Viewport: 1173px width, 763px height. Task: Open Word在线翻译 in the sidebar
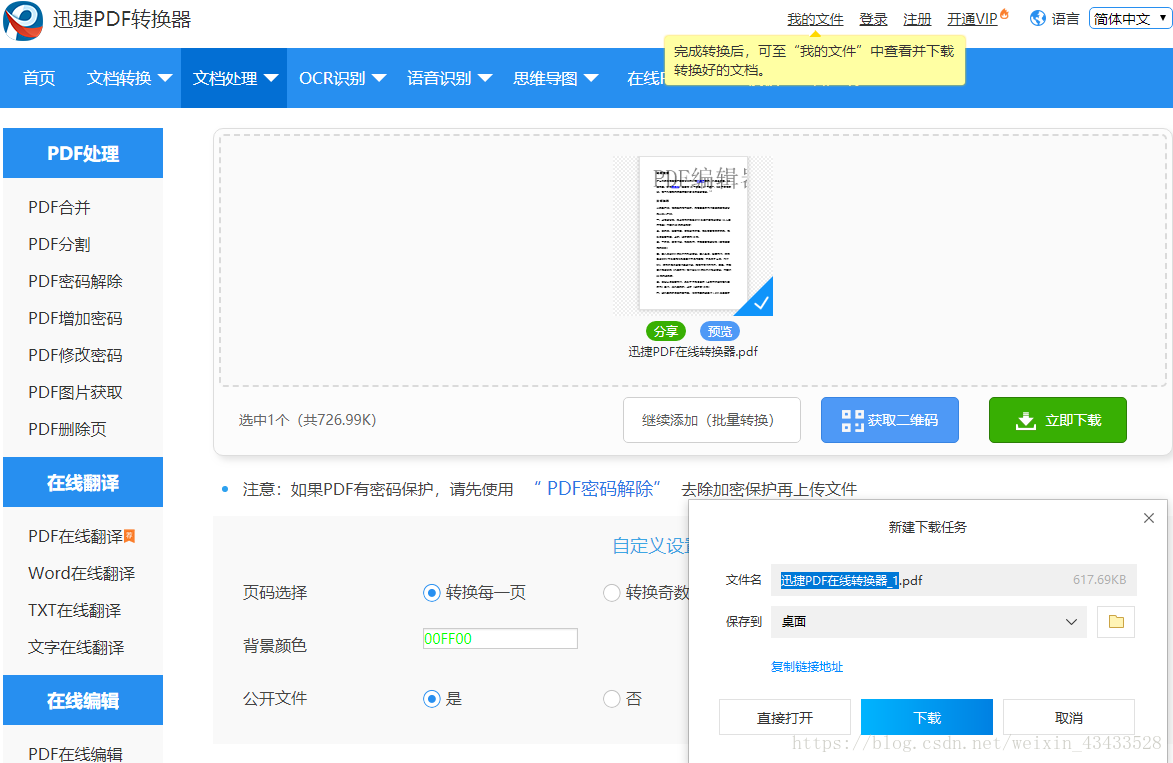82,574
